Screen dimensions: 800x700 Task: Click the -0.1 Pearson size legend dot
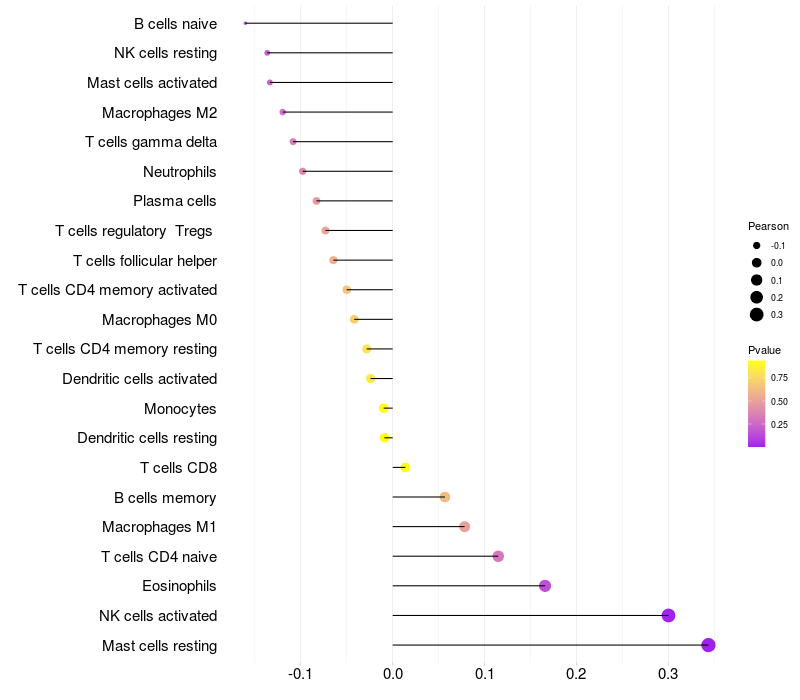point(757,245)
